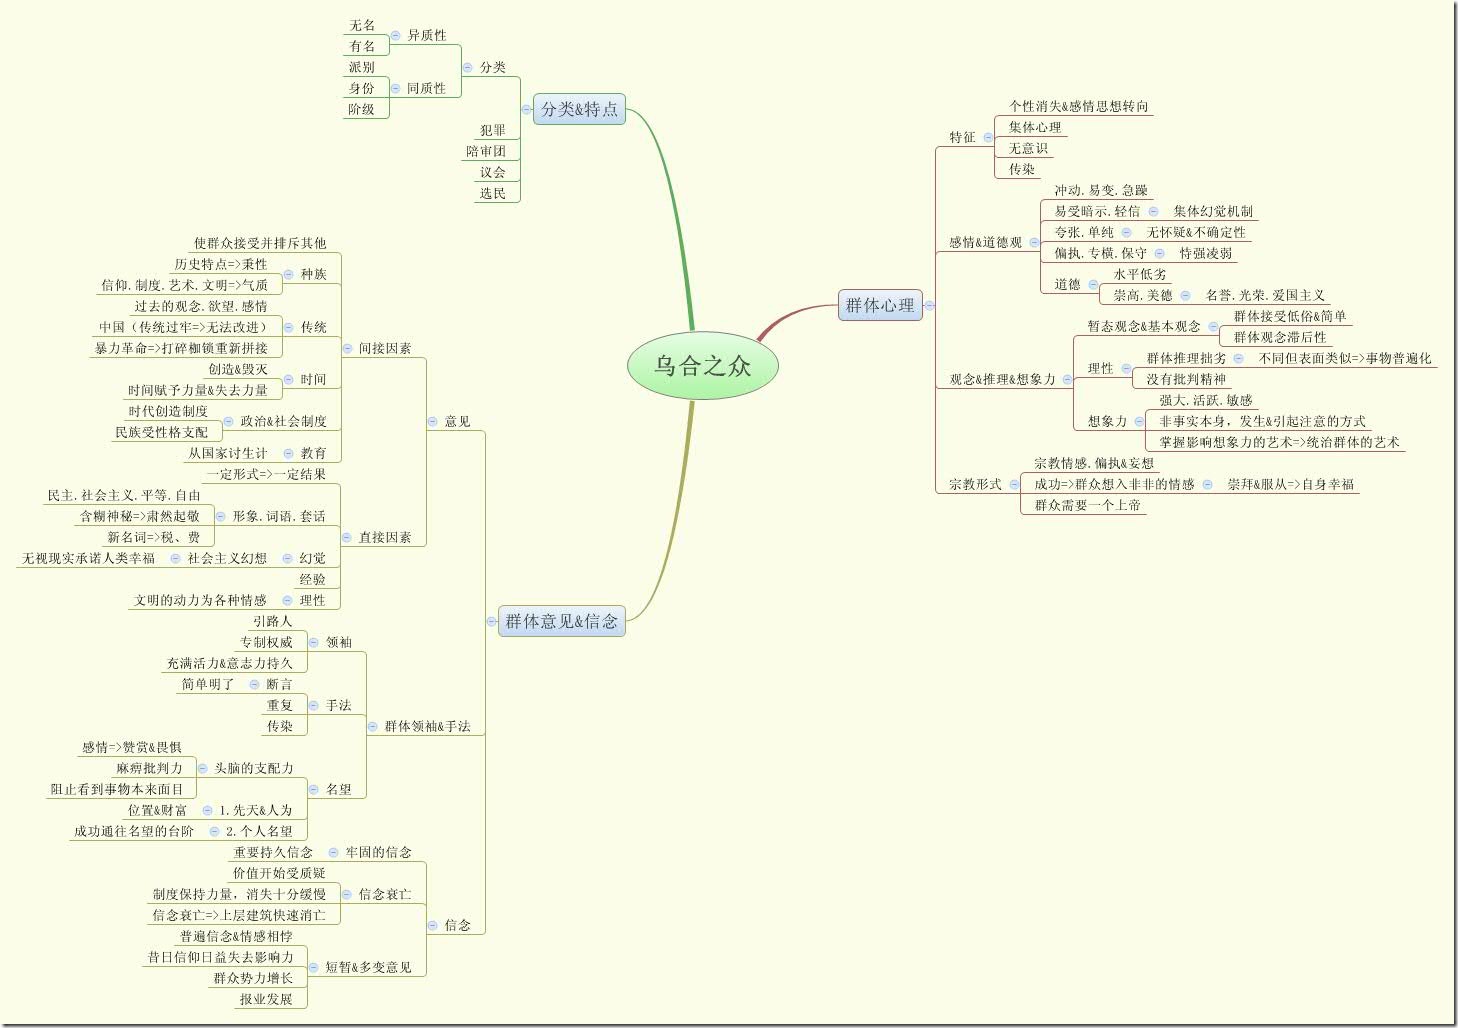Collapse the 间接因素 subtopic toggle

coord(347,348)
